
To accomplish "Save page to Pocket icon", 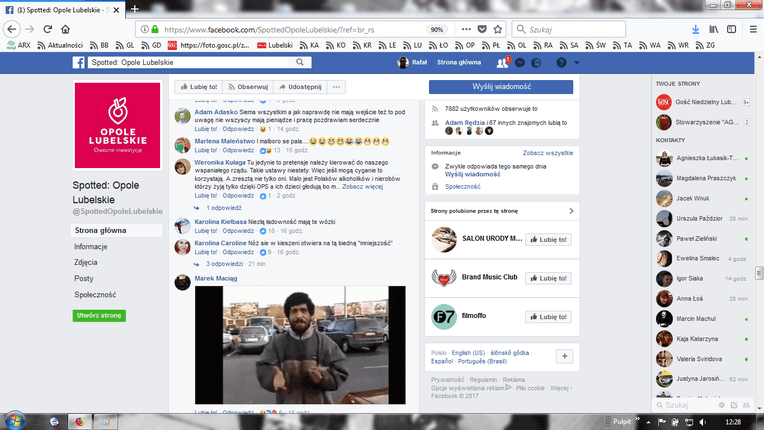I will coord(482,29).
